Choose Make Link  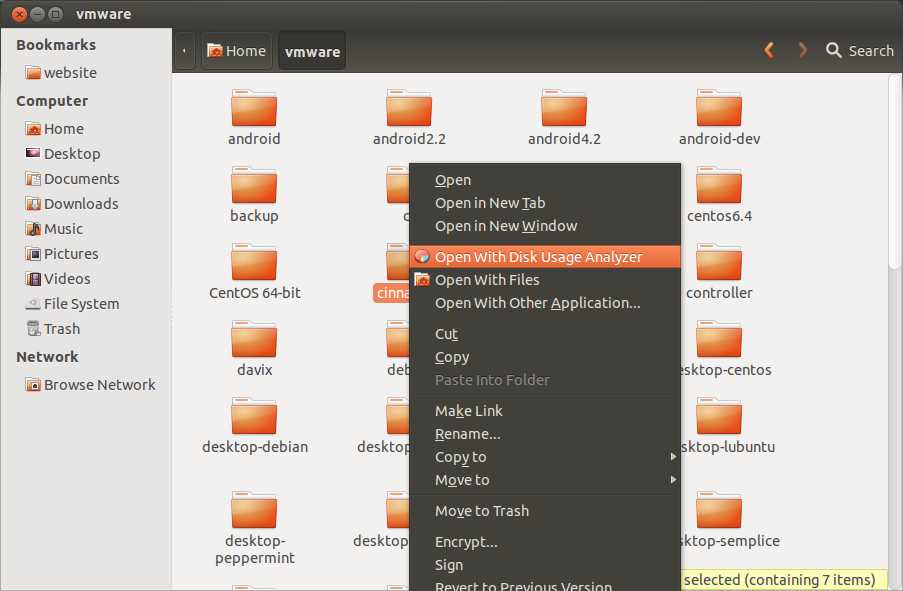tap(545, 411)
